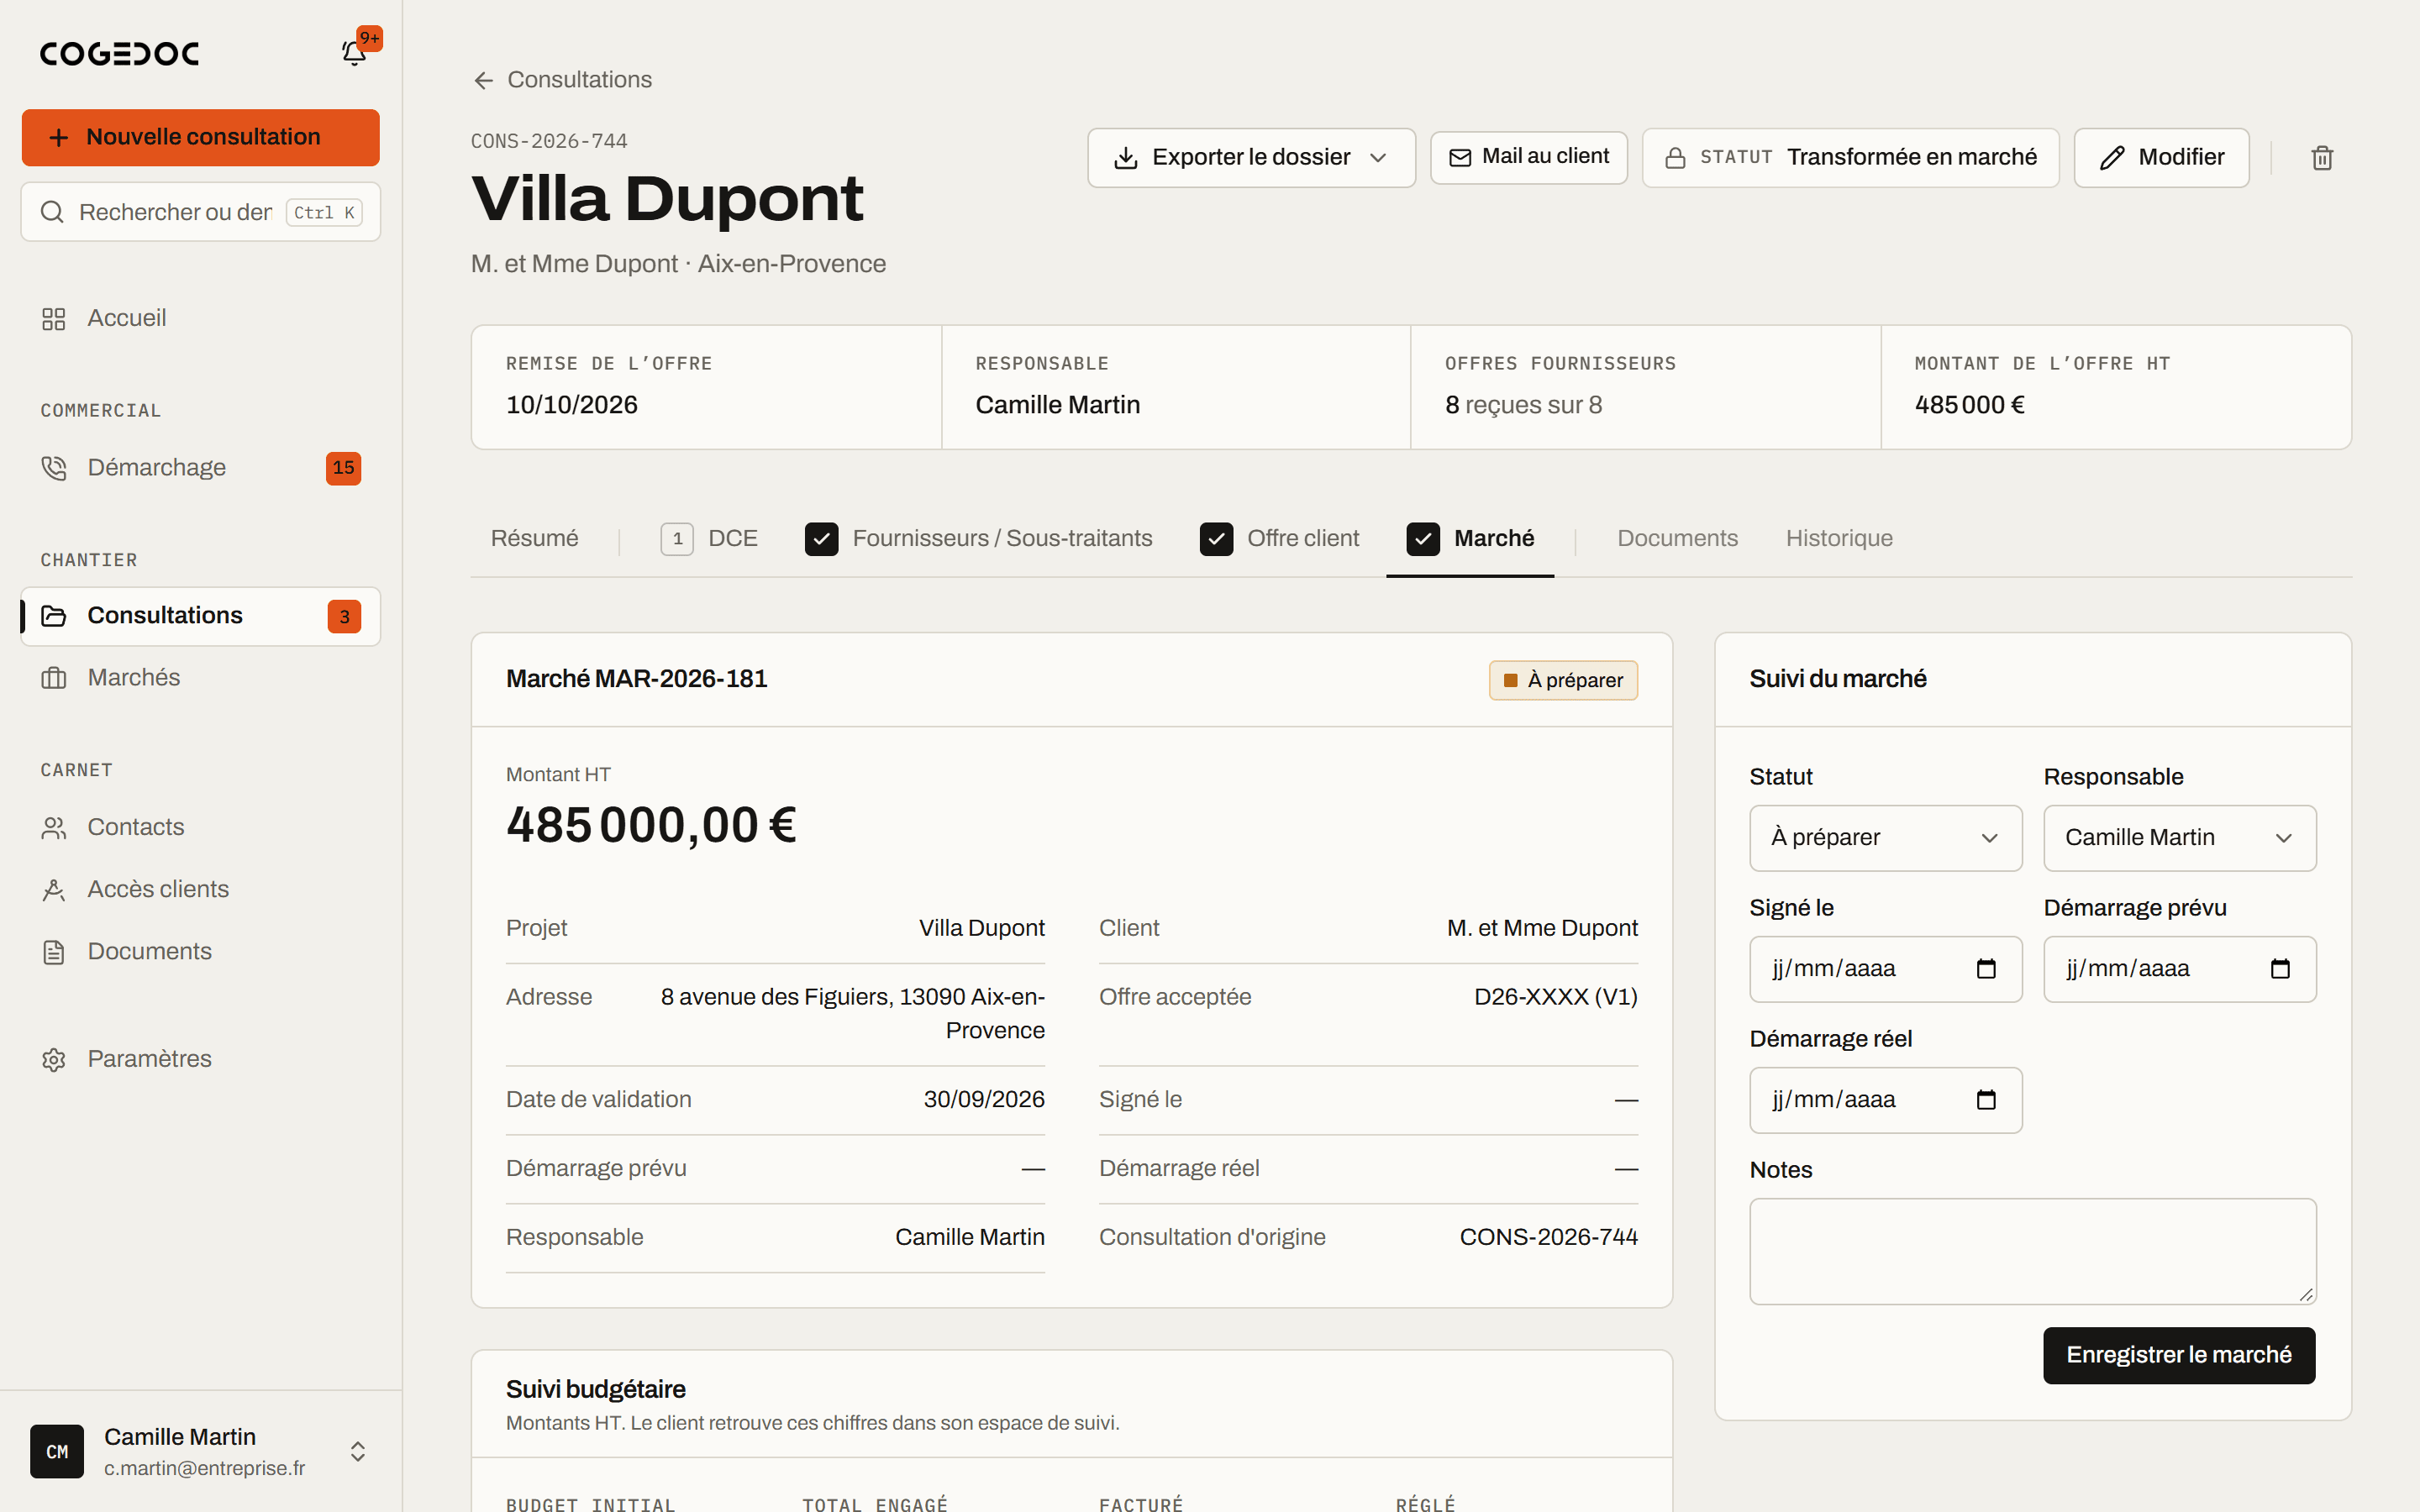The image size is (2420, 1512).
Task: Go to Accueil in the sidebar
Action: click(x=200, y=318)
